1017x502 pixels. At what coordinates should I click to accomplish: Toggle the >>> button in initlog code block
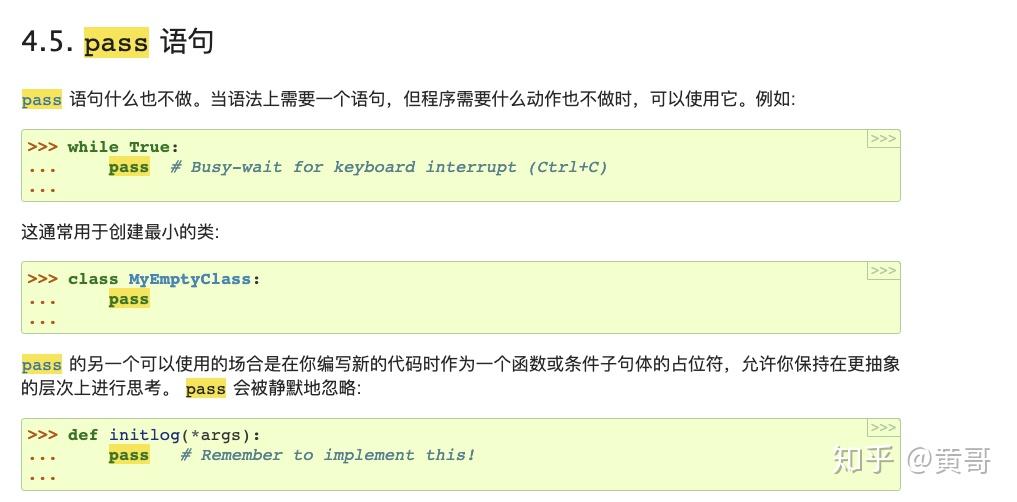(x=882, y=428)
